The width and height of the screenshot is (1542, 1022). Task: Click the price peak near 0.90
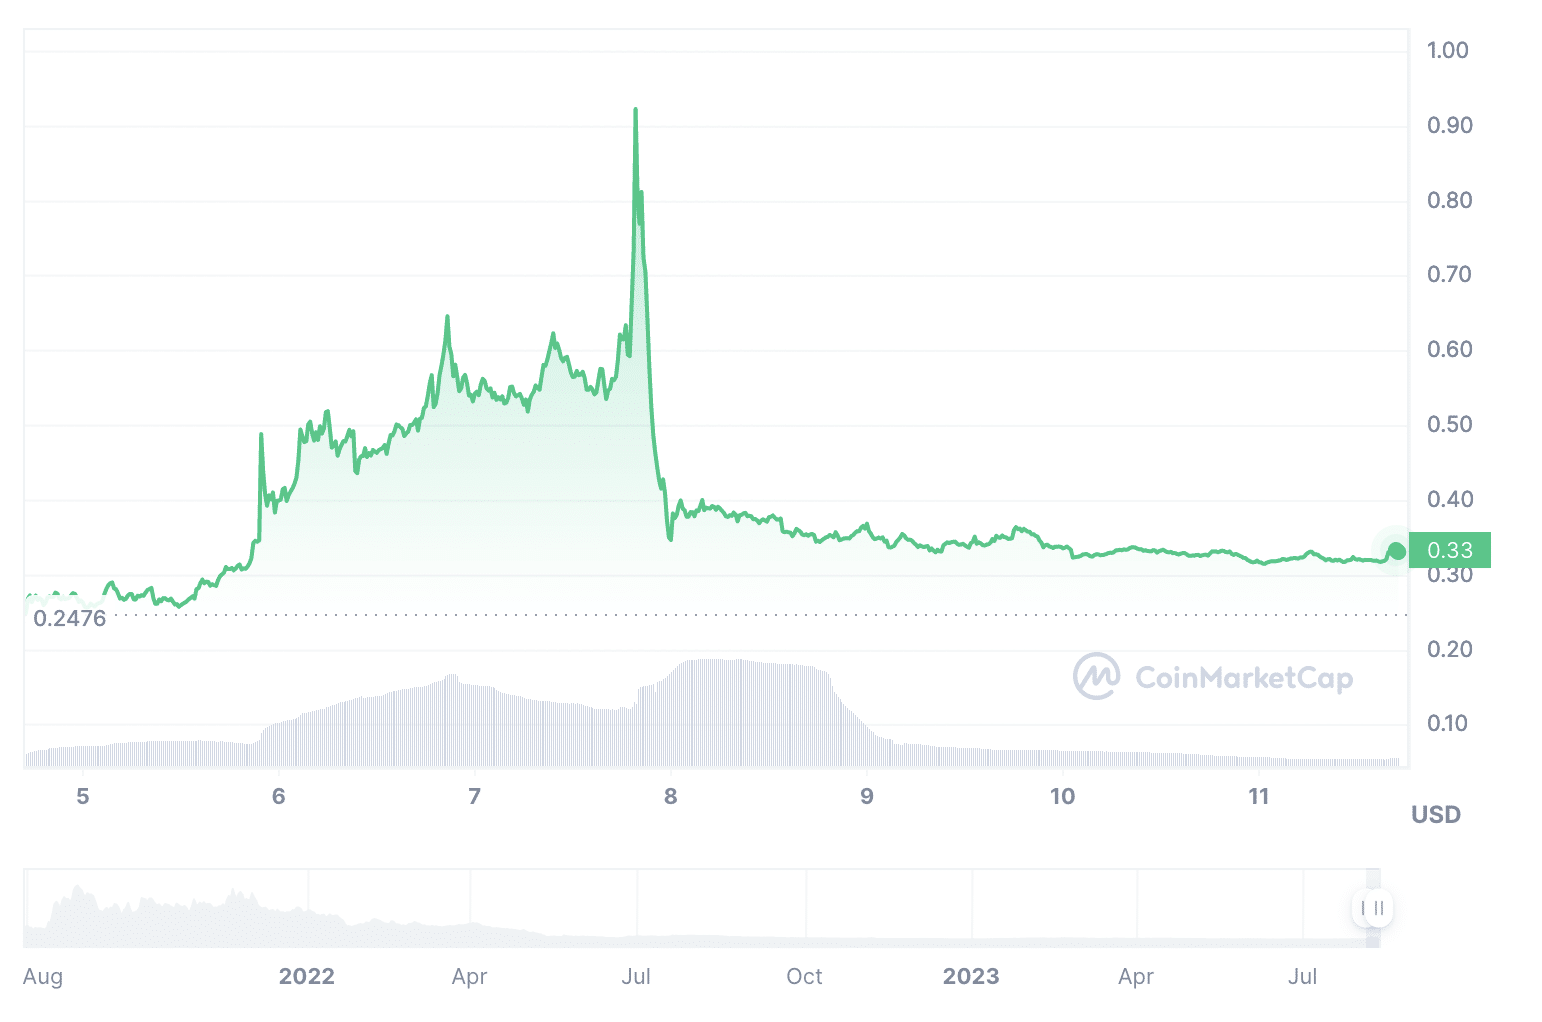tap(635, 111)
